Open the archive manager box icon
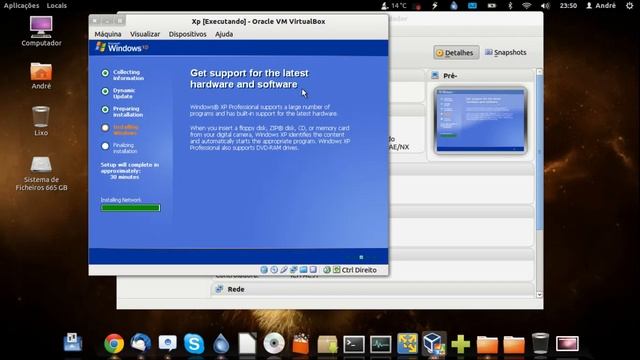Screen dimensions: 640x360 [x=327, y=344]
